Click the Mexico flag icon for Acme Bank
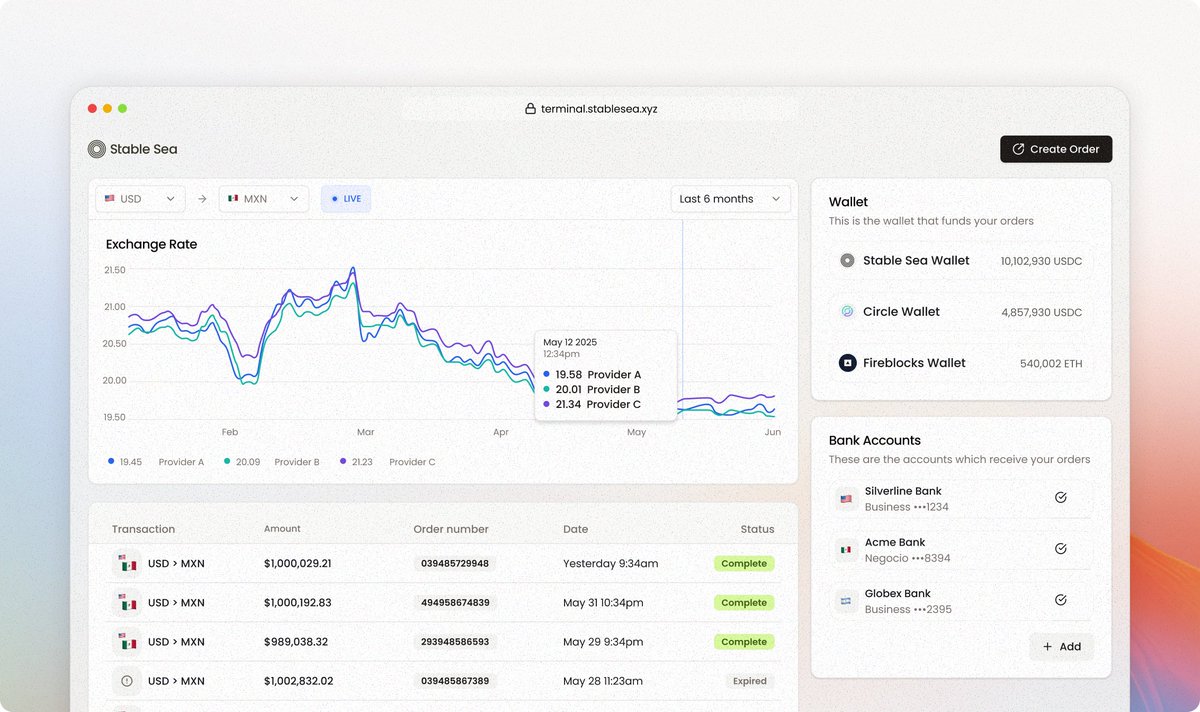 847,550
